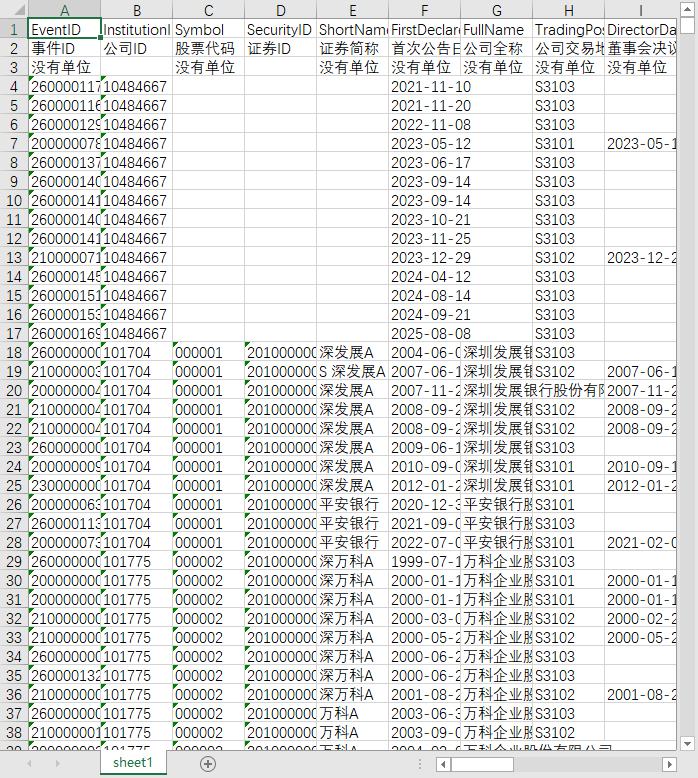Open the sheet1 tab

coord(133,763)
